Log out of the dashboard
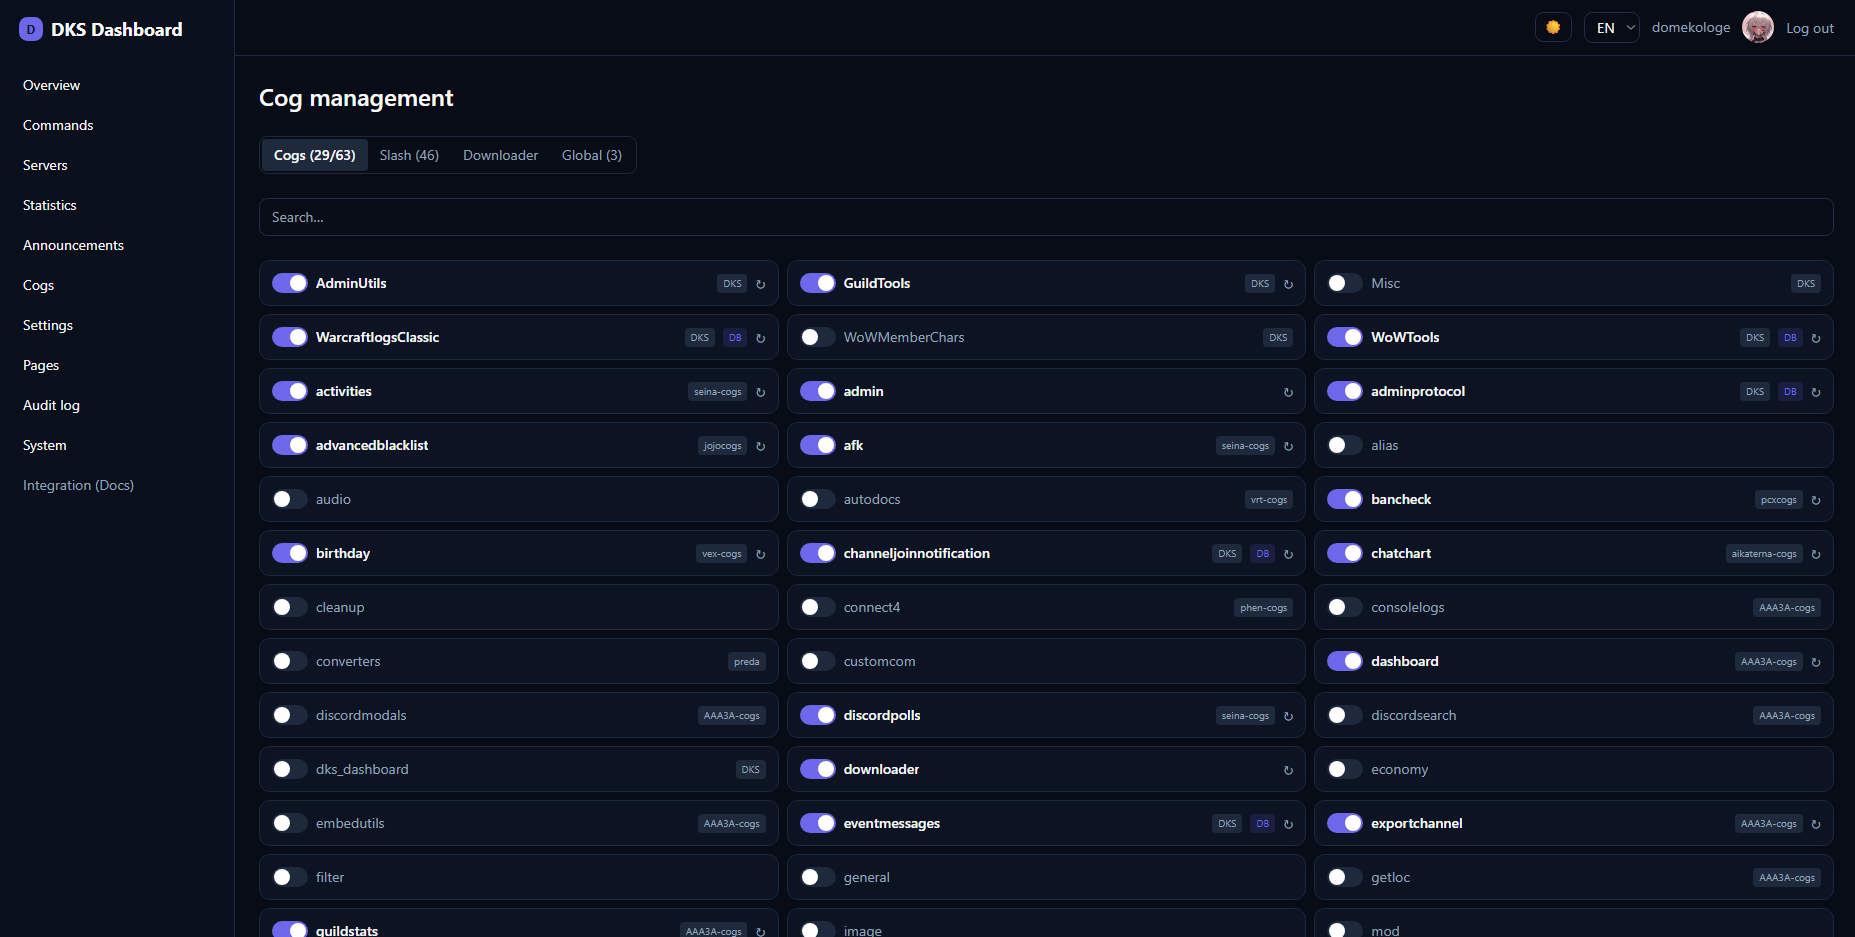The image size is (1855, 937). [1810, 28]
